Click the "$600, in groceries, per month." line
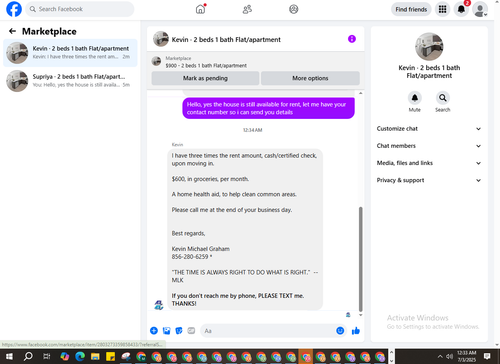 210,179
